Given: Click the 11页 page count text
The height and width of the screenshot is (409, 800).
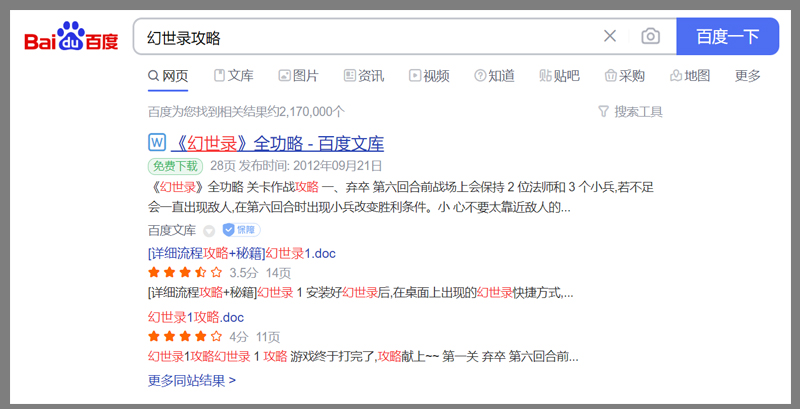Looking at the screenshot, I should tap(268, 337).
